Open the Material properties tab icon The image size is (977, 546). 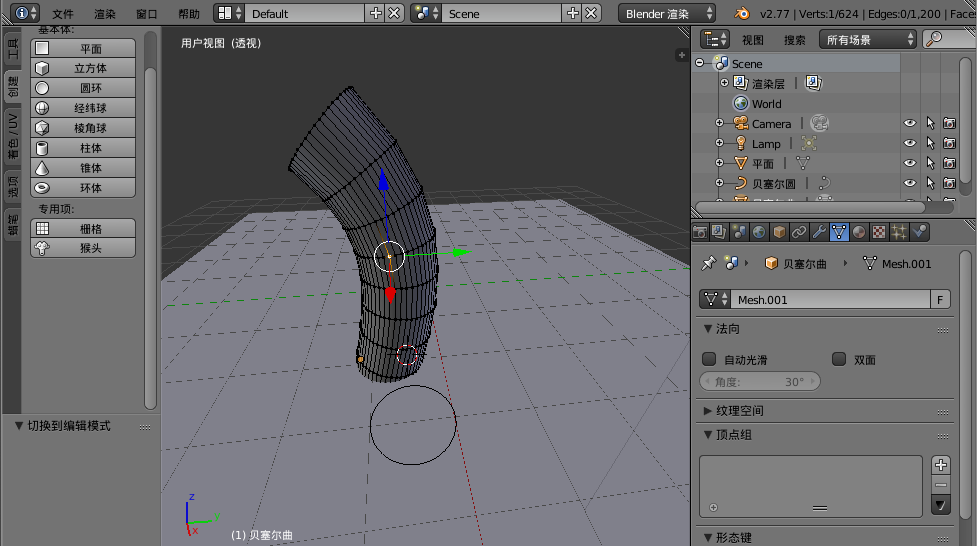[x=859, y=232]
